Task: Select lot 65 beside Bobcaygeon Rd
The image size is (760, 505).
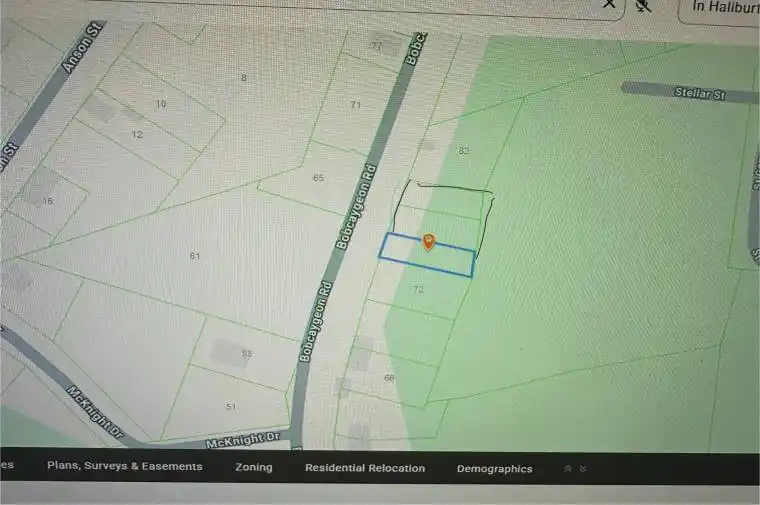Action: (x=318, y=178)
